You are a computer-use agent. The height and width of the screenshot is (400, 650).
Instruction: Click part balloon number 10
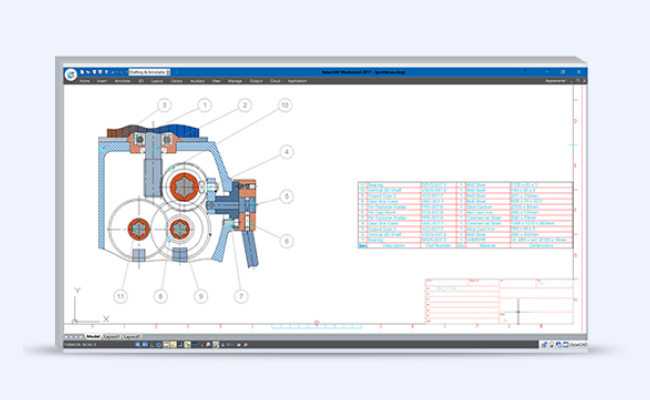point(285,104)
